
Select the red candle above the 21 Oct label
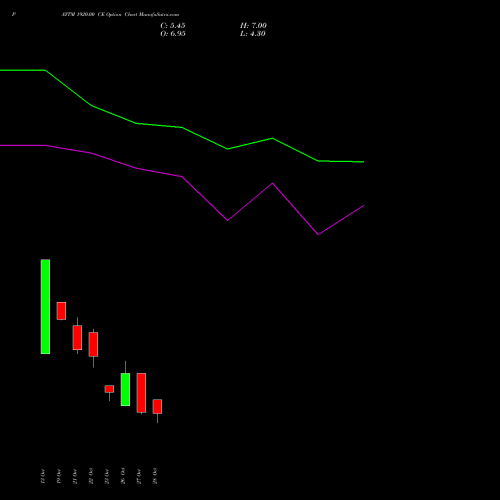tap(77, 337)
